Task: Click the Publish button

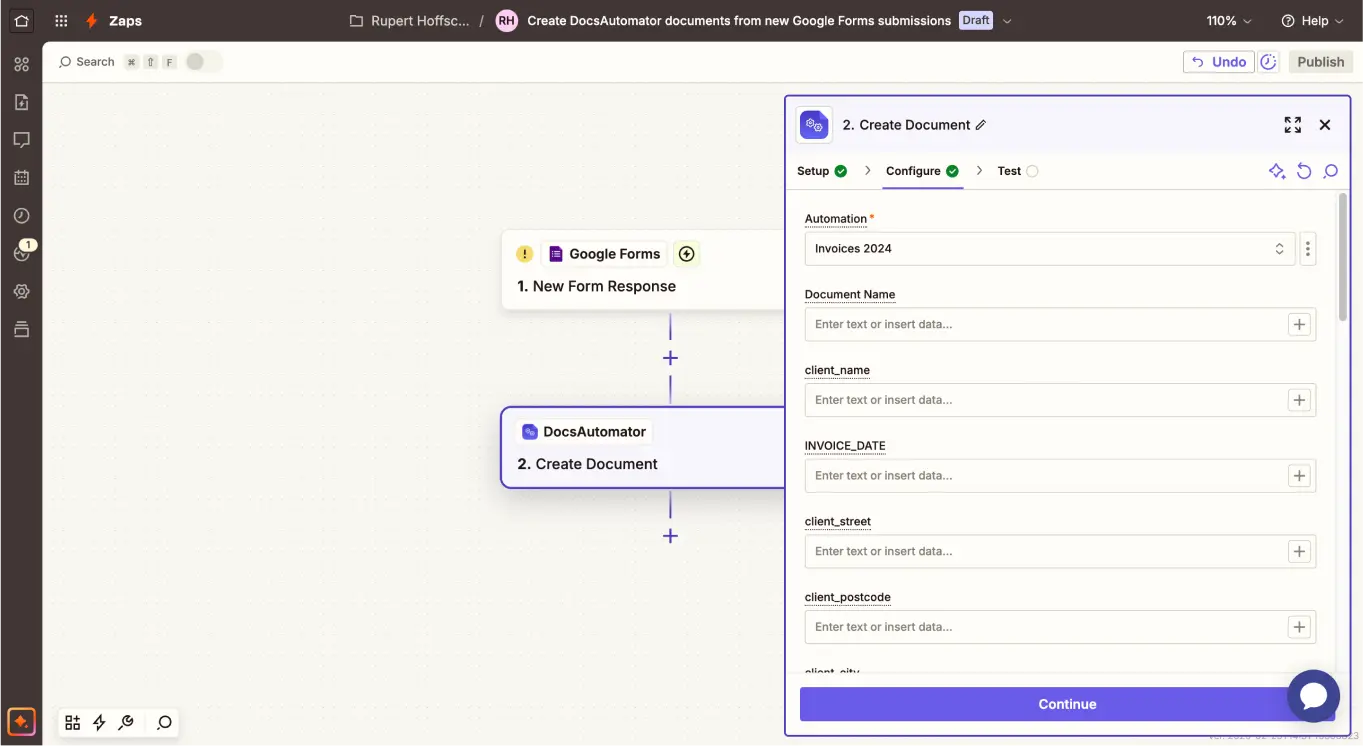Action: 1320,61
